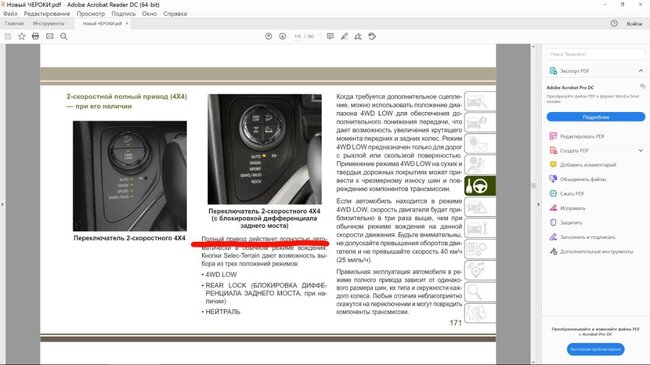Click the tools search input field
The height and width of the screenshot is (365, 650).
click(x=596, y=54)
